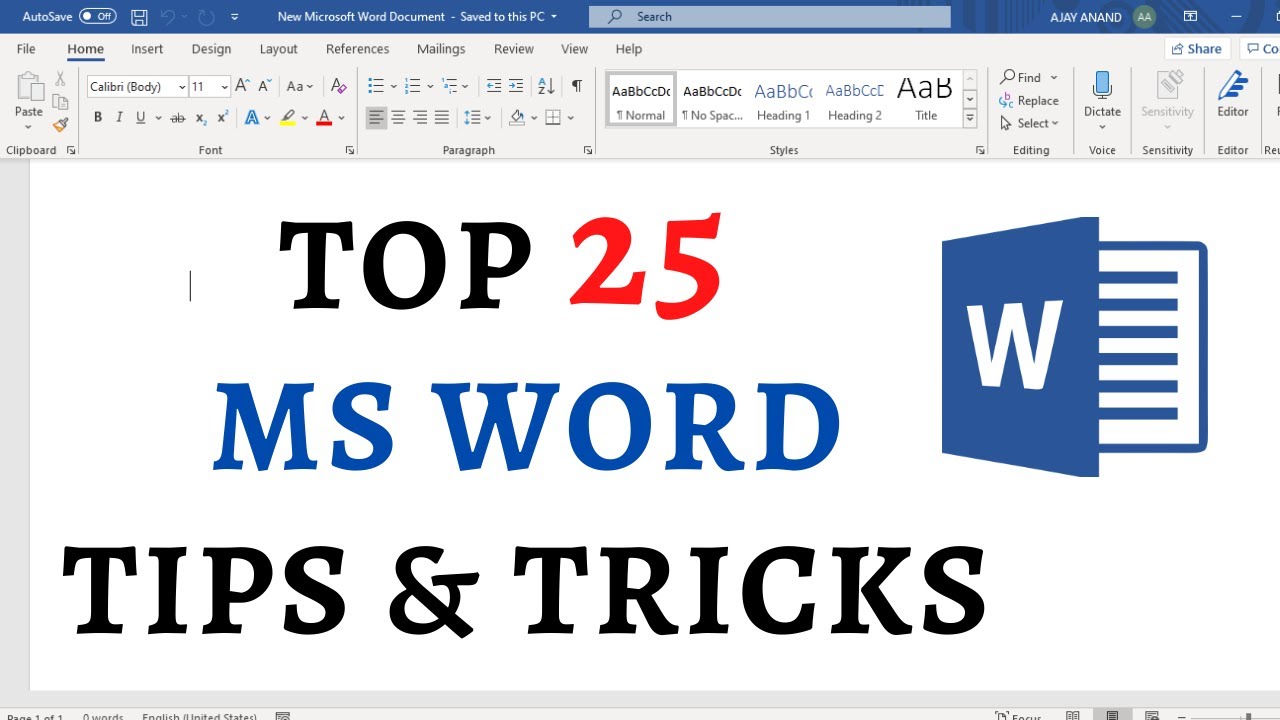The image size is (1280, 720).
Task: Click the Copy icon in Clipboard group
Action: pyautogui.click(x=60, y=102)
